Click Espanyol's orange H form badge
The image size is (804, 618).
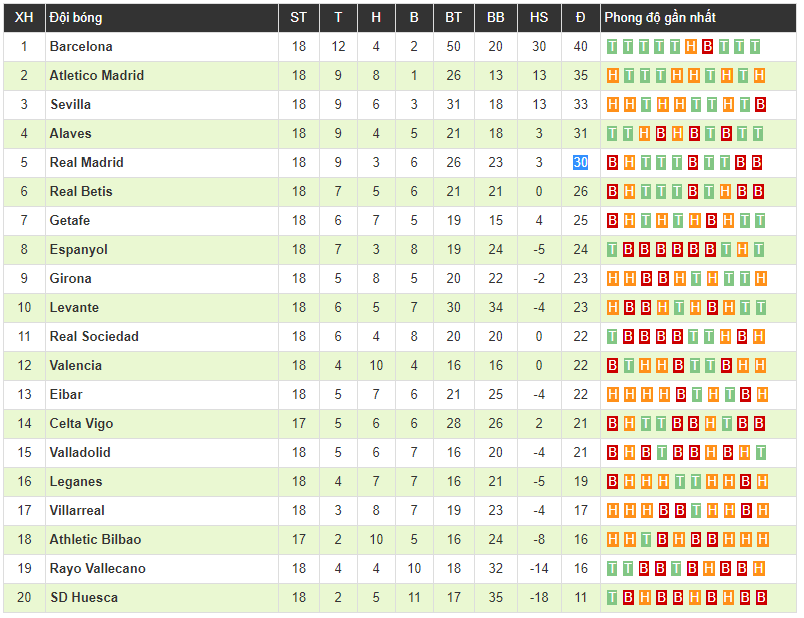[x=743, y=249]
